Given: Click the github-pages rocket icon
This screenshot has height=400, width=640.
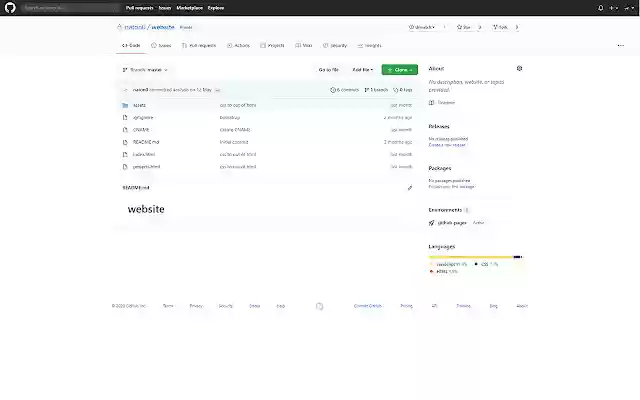Looking at the screenshot, I should pyautogui.click(x=431, y=223).
